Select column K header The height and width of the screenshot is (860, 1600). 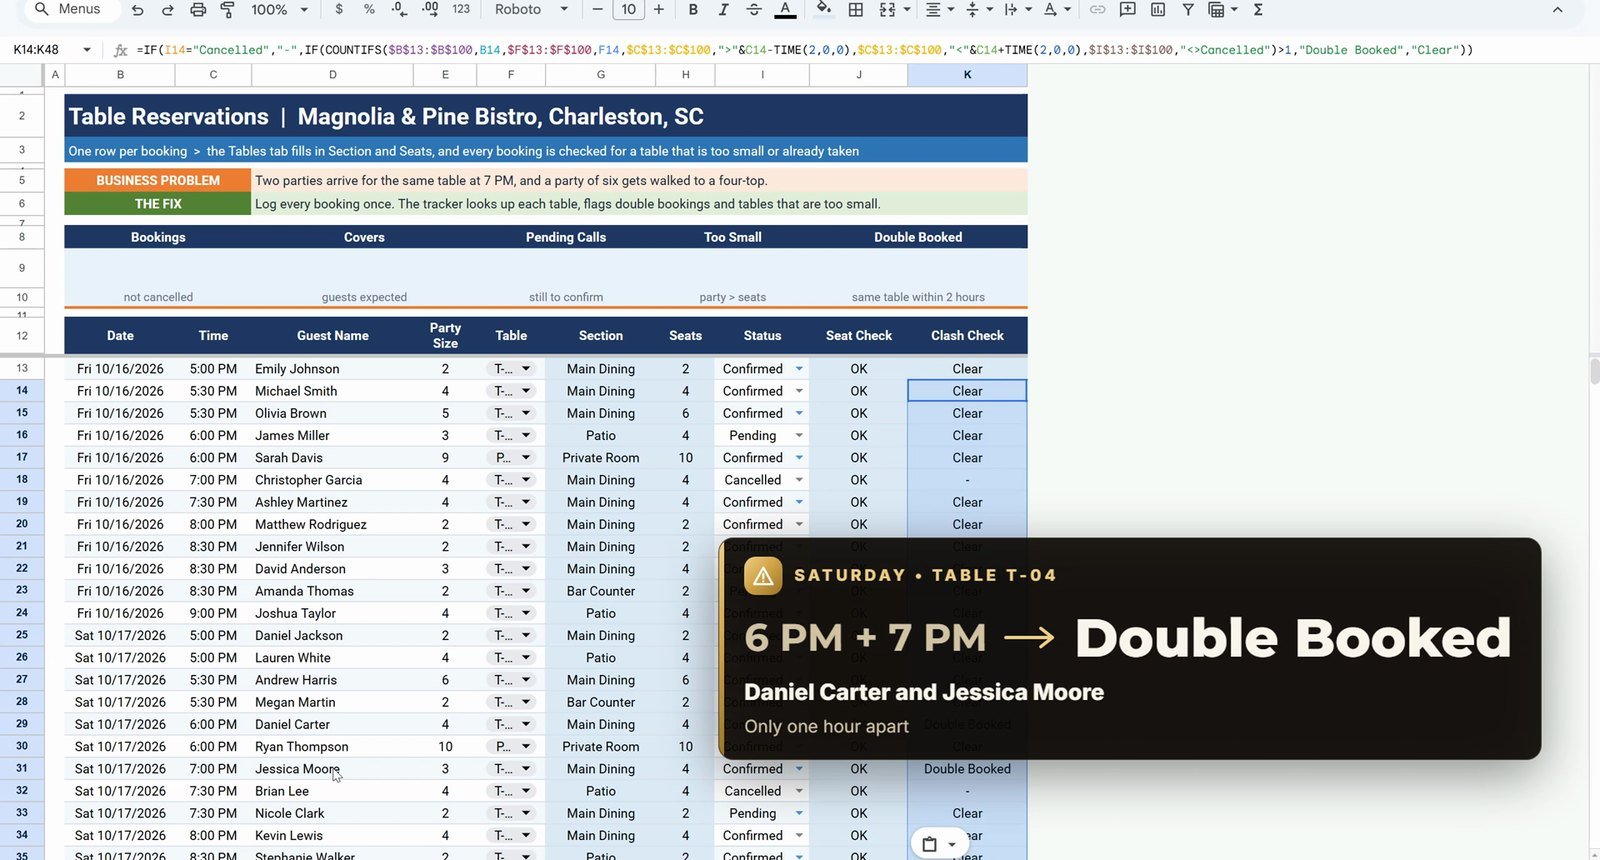[x=967, y=75]
